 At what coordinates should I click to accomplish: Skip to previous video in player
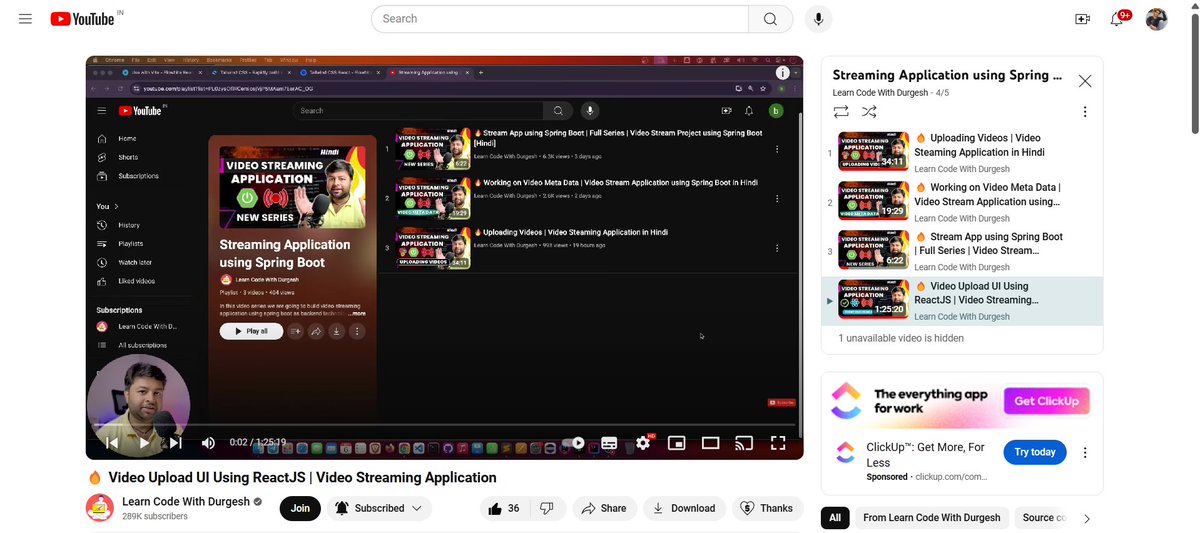(x=112, y=443)
